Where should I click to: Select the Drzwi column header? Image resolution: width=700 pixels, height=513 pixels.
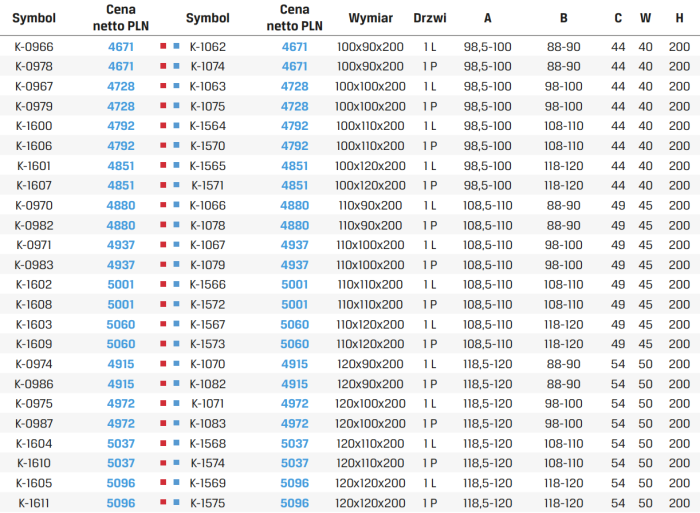pos(429,18)
